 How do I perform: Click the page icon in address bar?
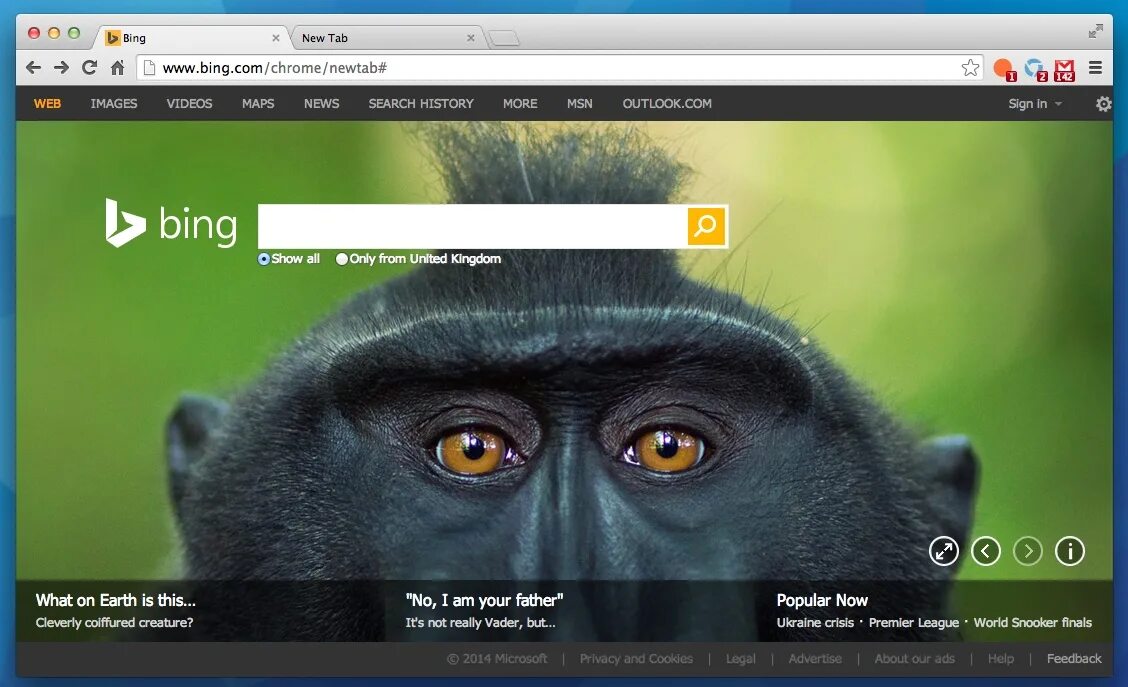coord(150,68)
